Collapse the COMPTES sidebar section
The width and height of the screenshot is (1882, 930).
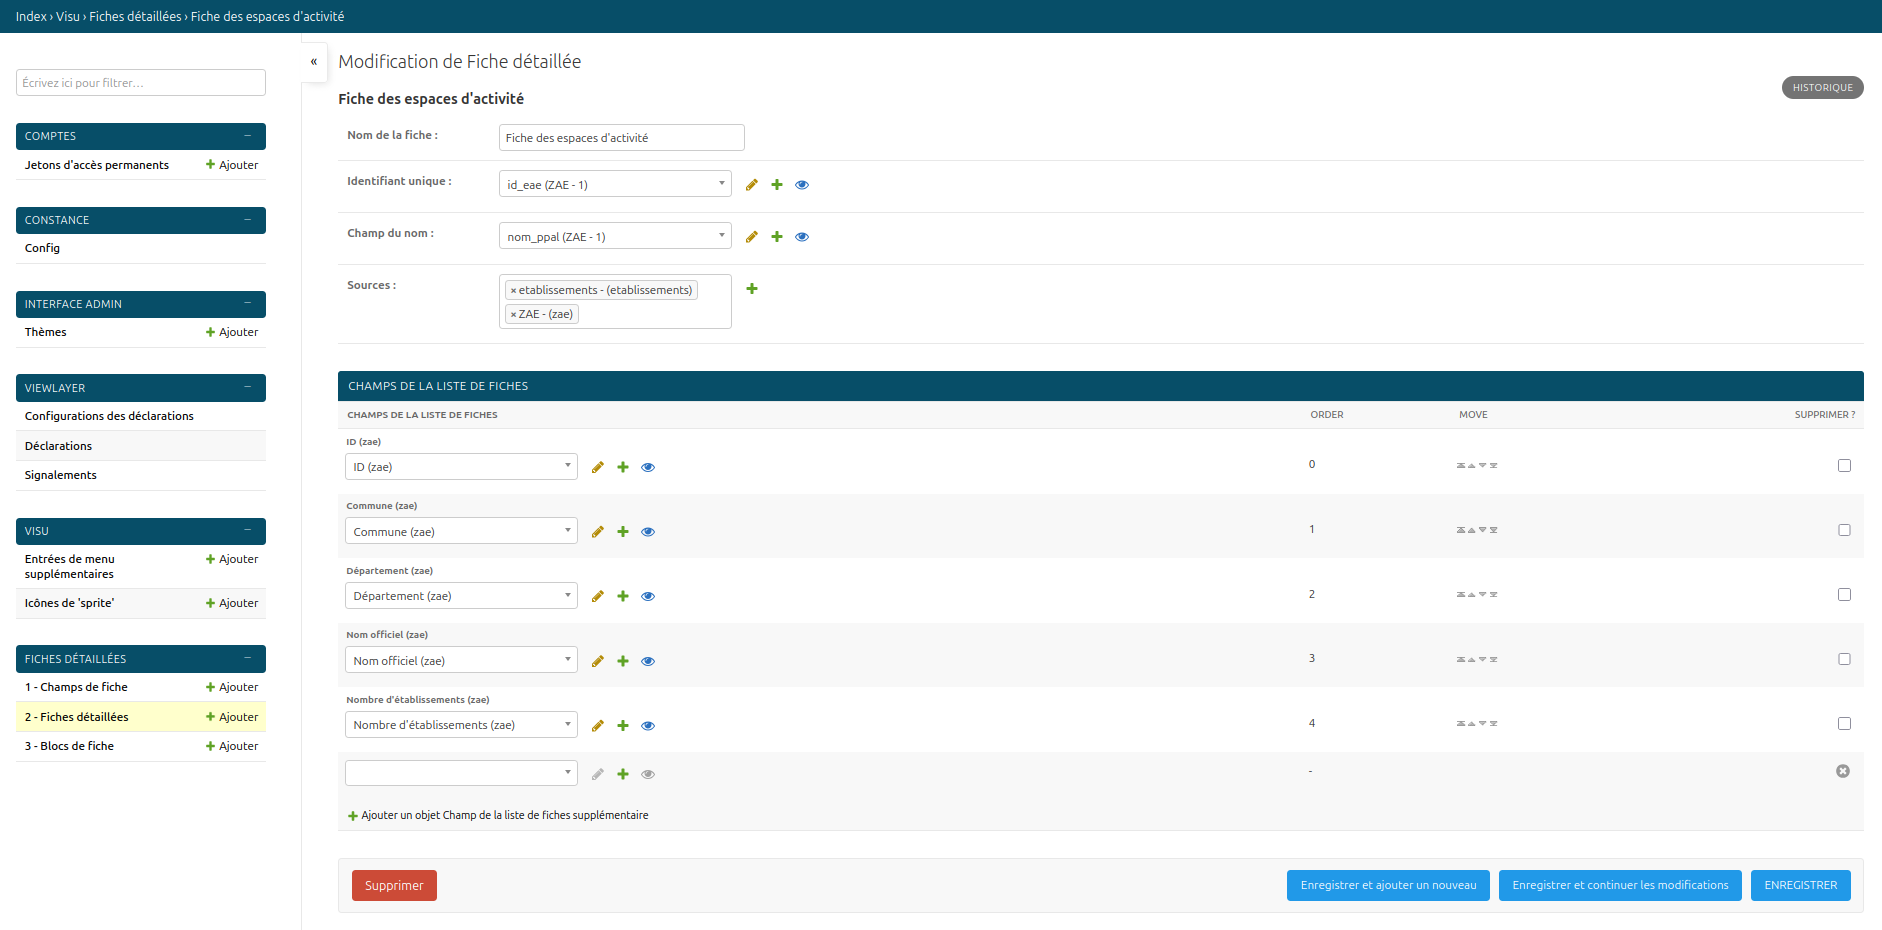point(247,136)
